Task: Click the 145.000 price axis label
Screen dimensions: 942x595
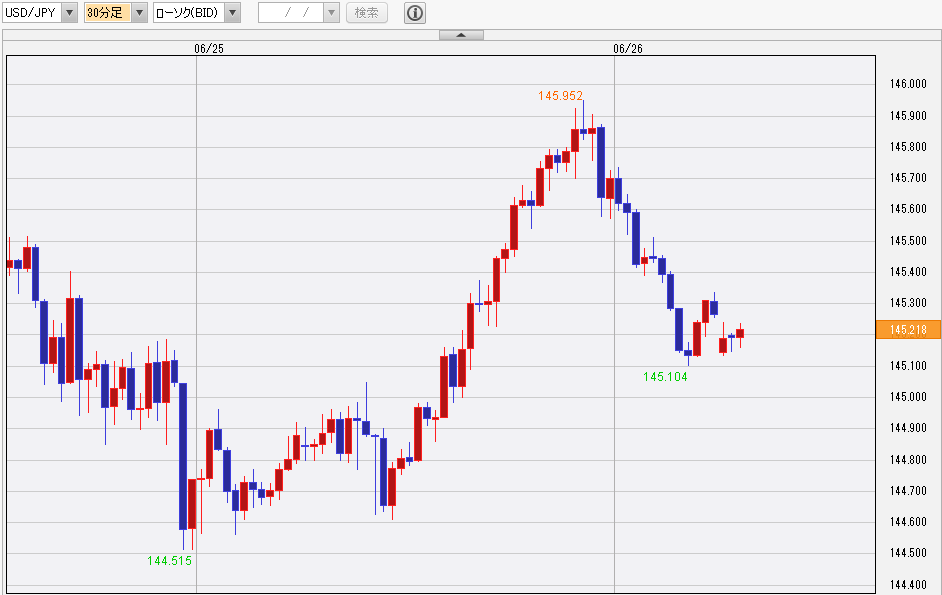Action: 908,397
